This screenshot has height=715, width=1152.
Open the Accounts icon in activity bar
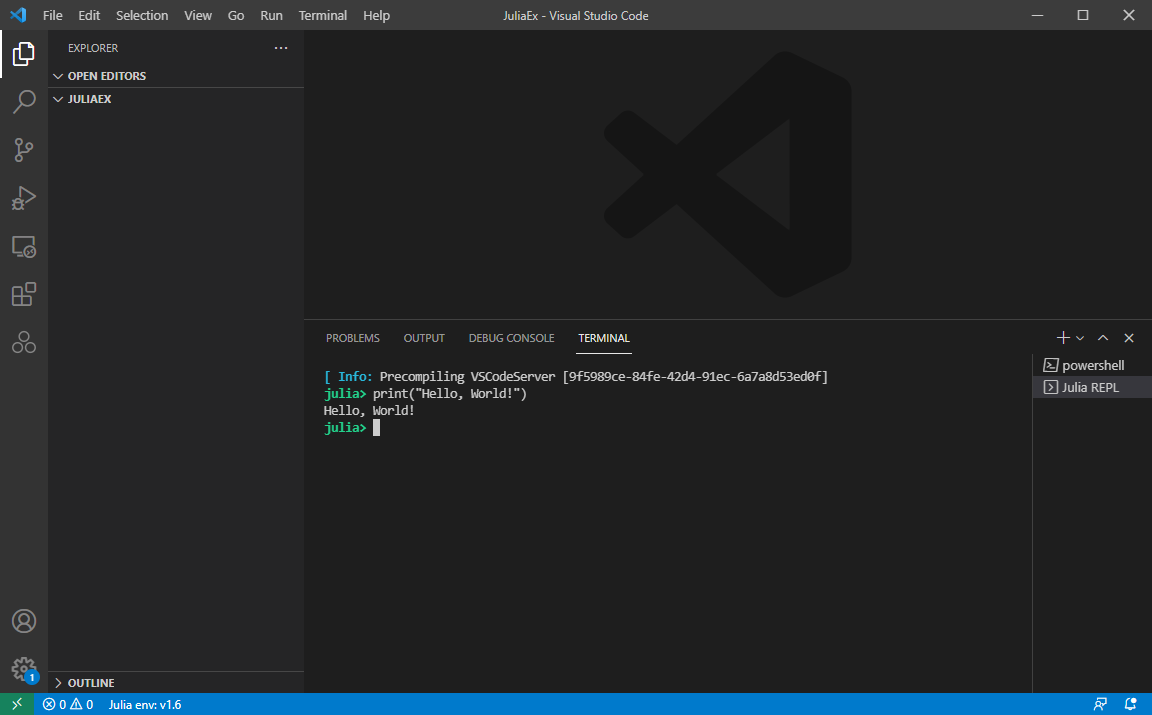tap(24, 622)
